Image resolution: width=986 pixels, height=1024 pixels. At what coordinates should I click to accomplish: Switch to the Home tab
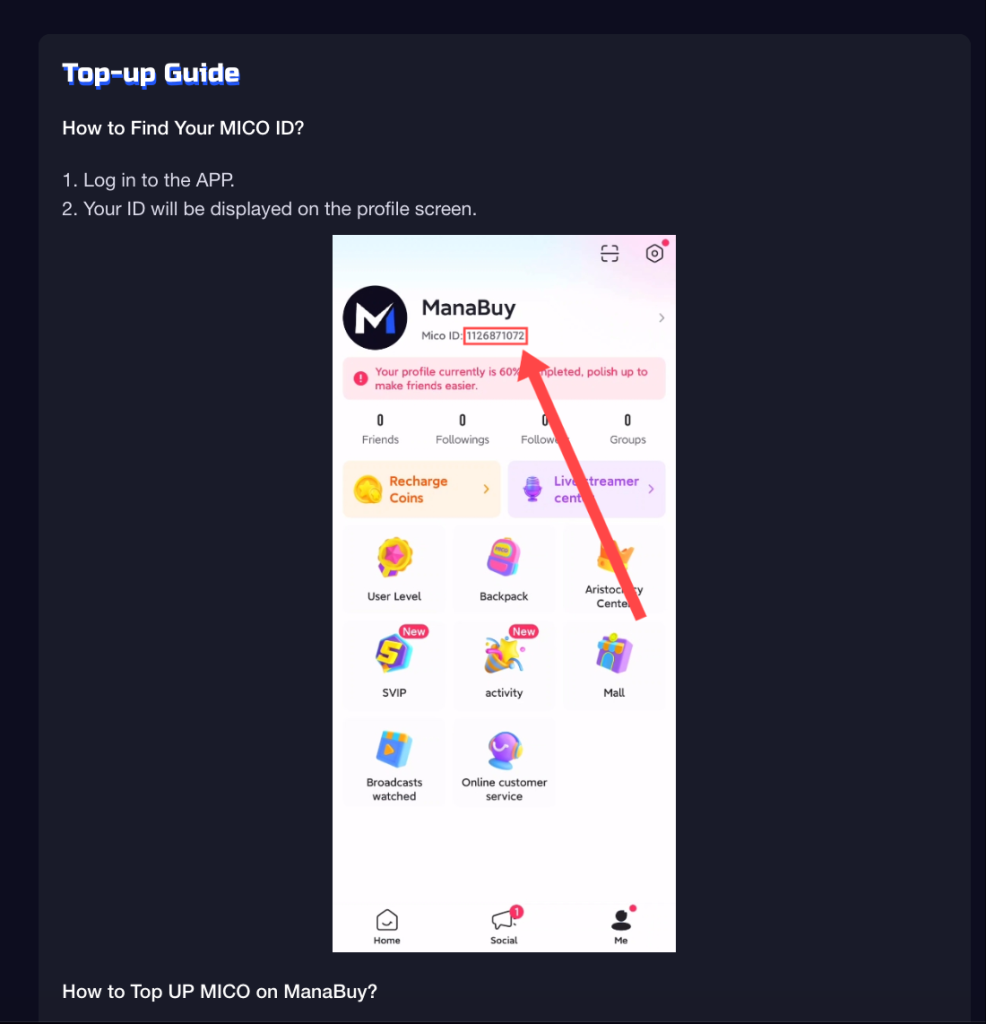coord(387,927)
